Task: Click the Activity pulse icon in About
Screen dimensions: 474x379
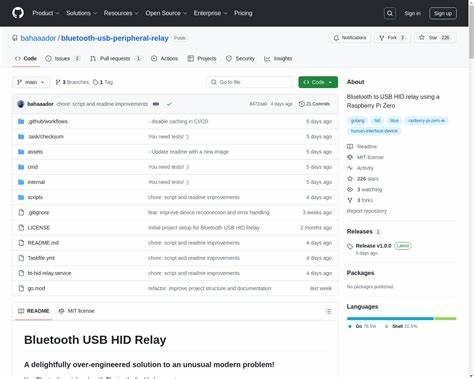Action: pyautogui.click(x=350, y=168)
